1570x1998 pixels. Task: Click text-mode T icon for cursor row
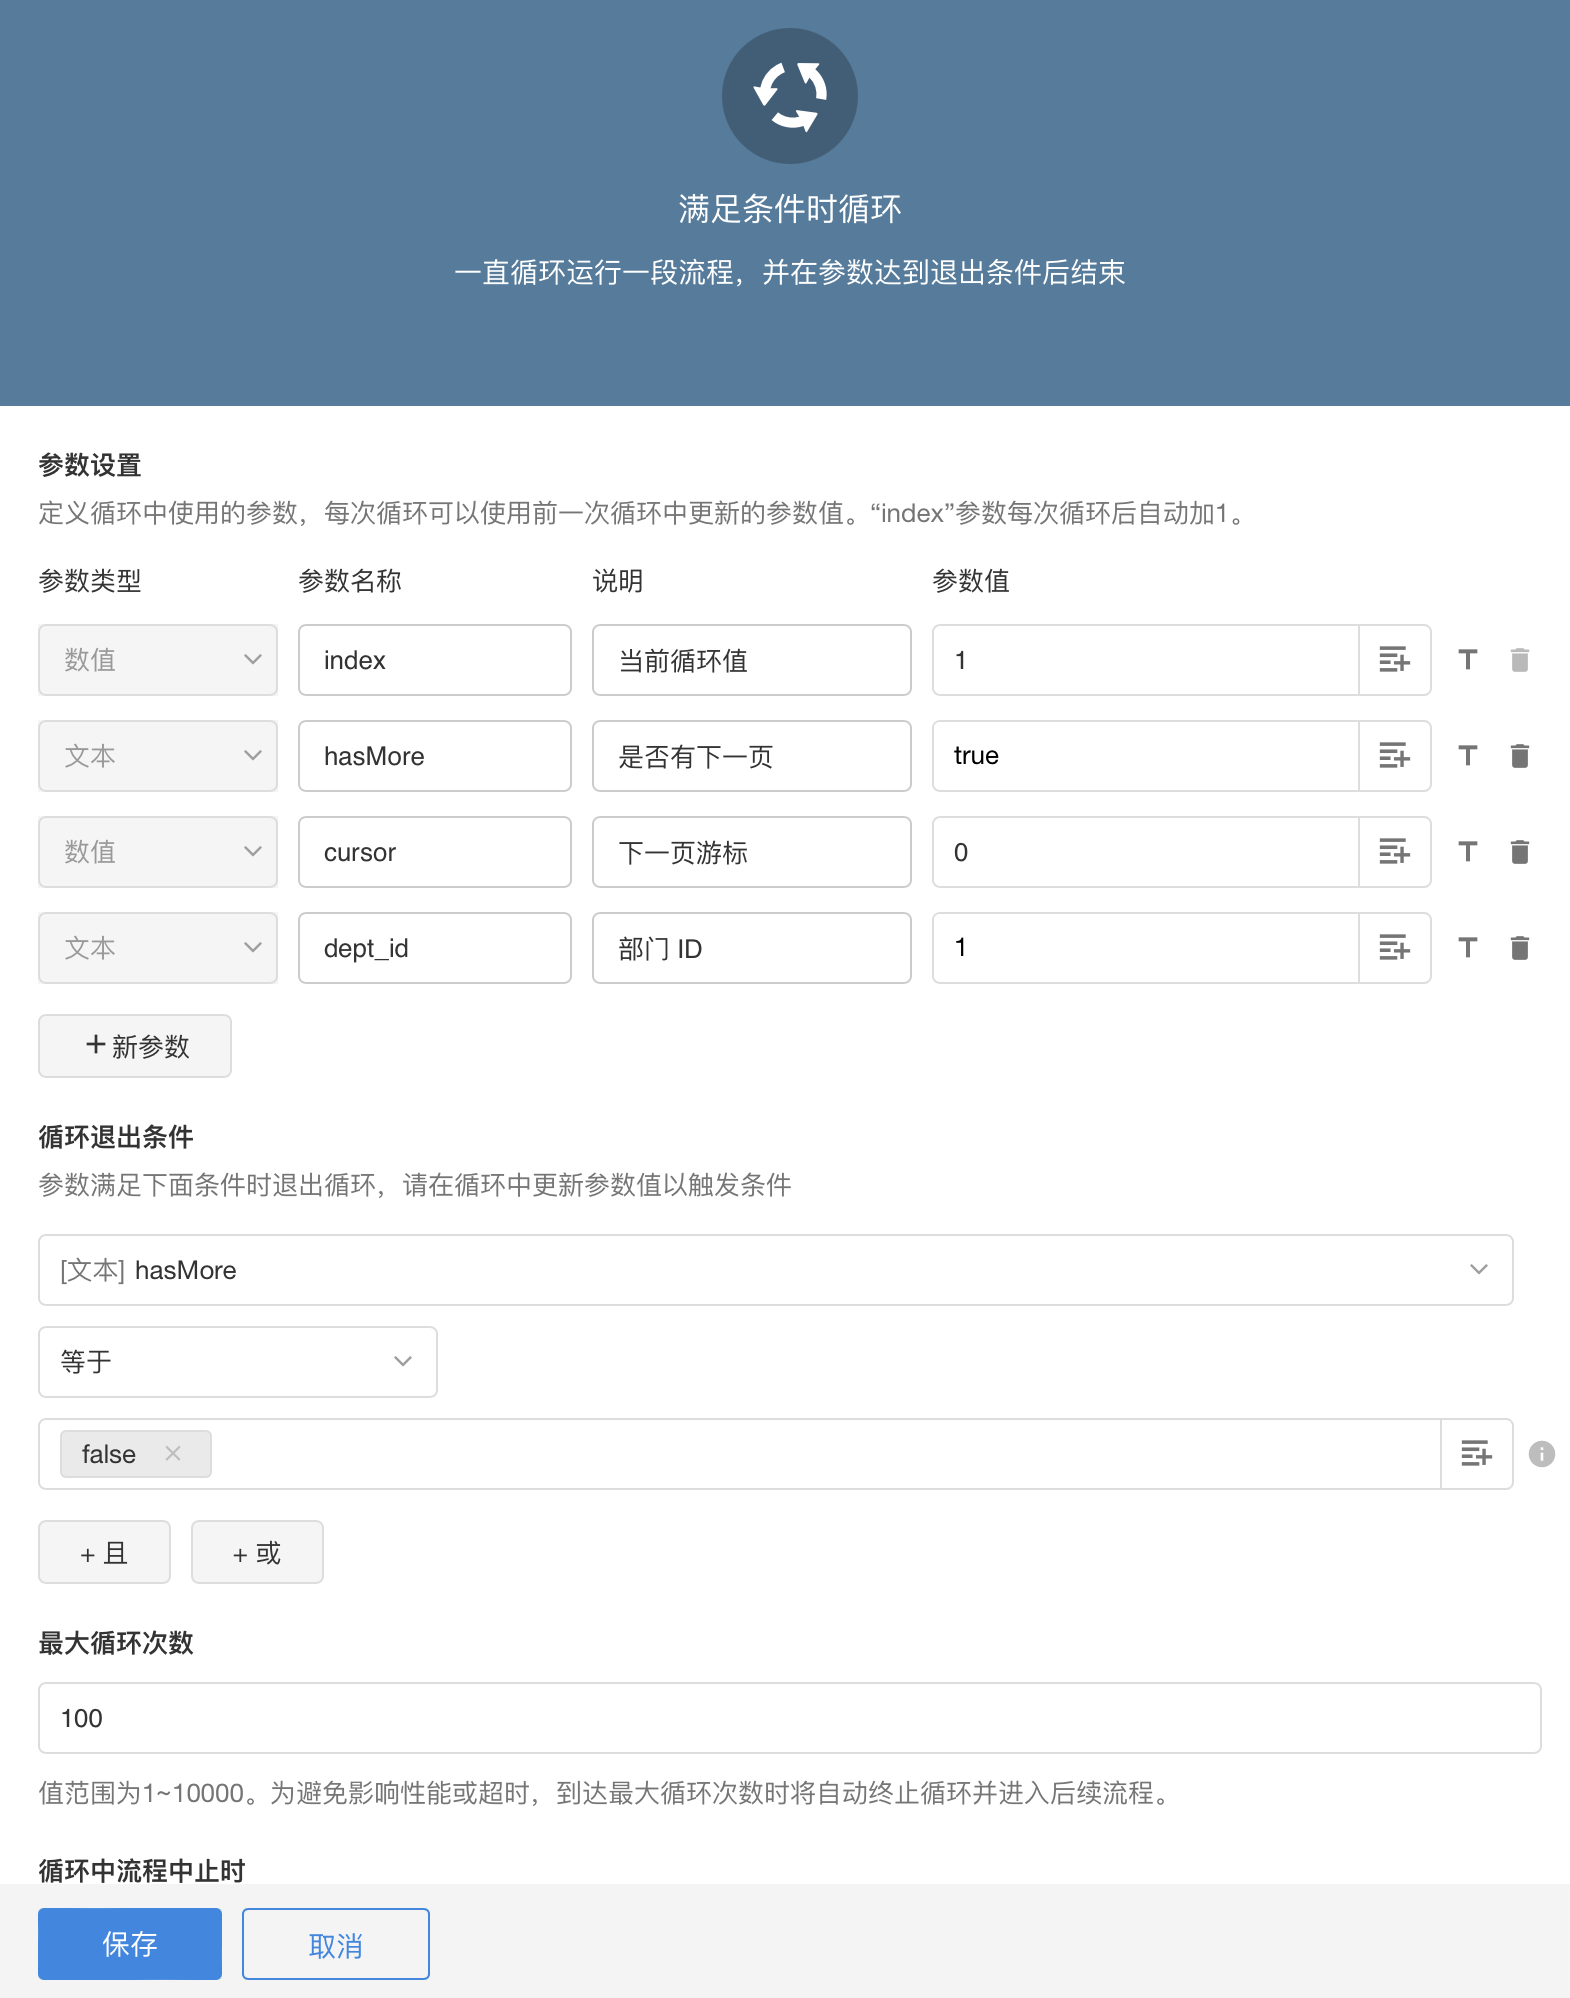point(1467,852)
